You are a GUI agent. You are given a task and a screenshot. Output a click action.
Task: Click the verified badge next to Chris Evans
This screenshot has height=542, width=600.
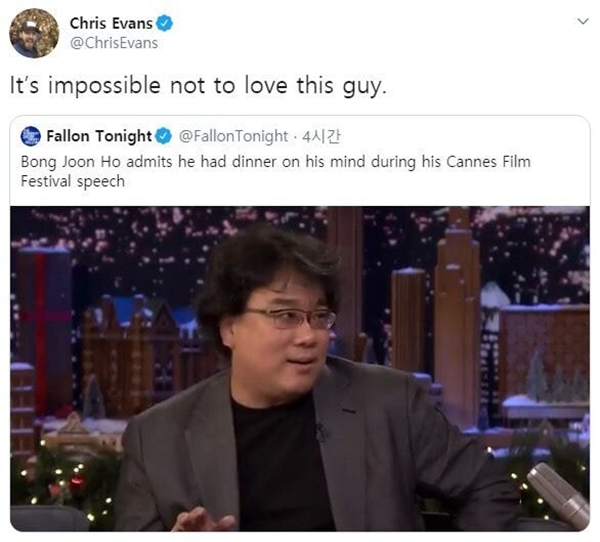(165, 23)
